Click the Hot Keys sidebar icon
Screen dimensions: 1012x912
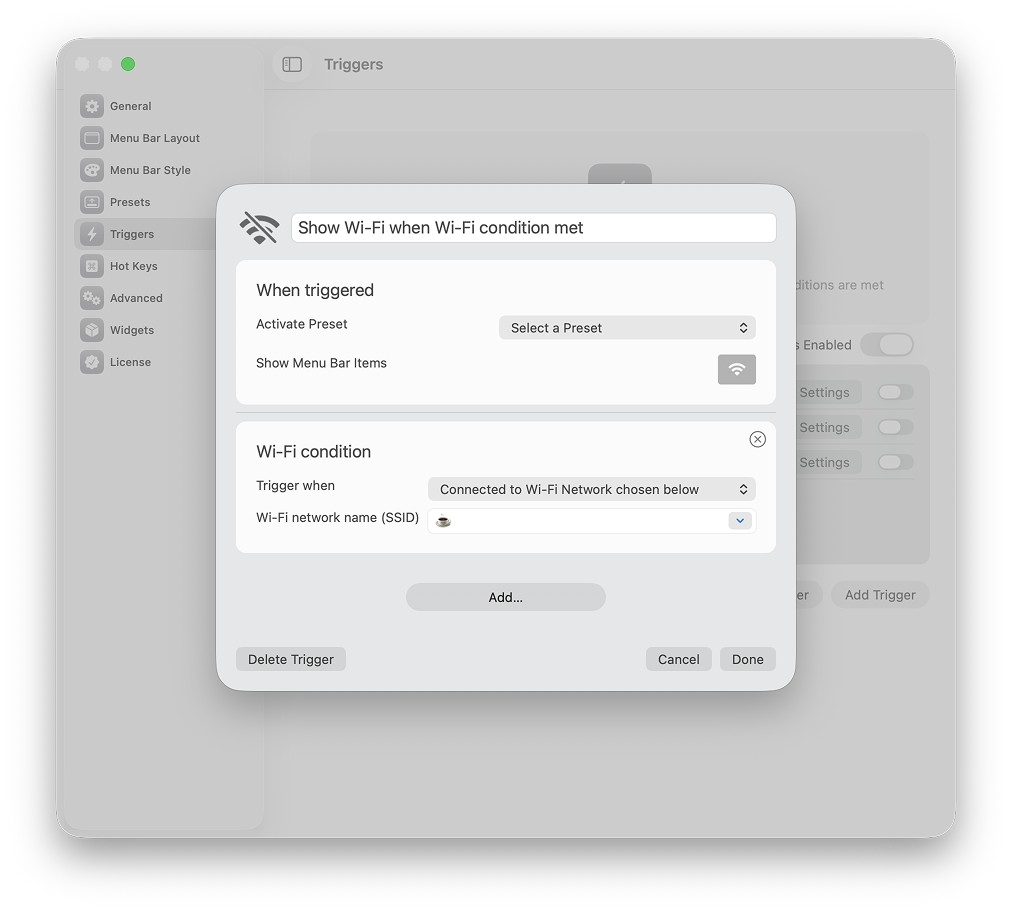(92, 266)
